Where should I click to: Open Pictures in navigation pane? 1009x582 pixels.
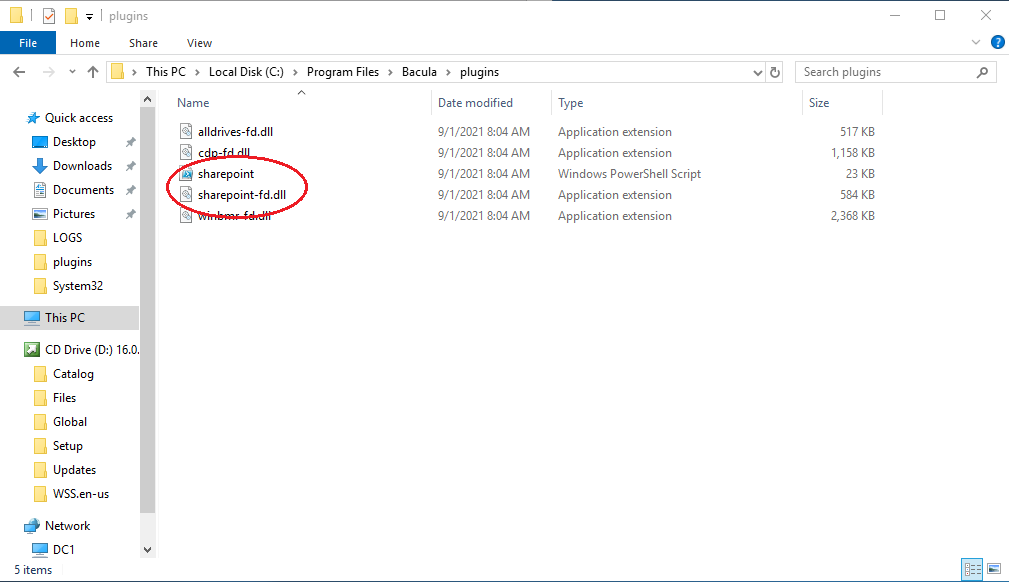click(x=73, y=214)
